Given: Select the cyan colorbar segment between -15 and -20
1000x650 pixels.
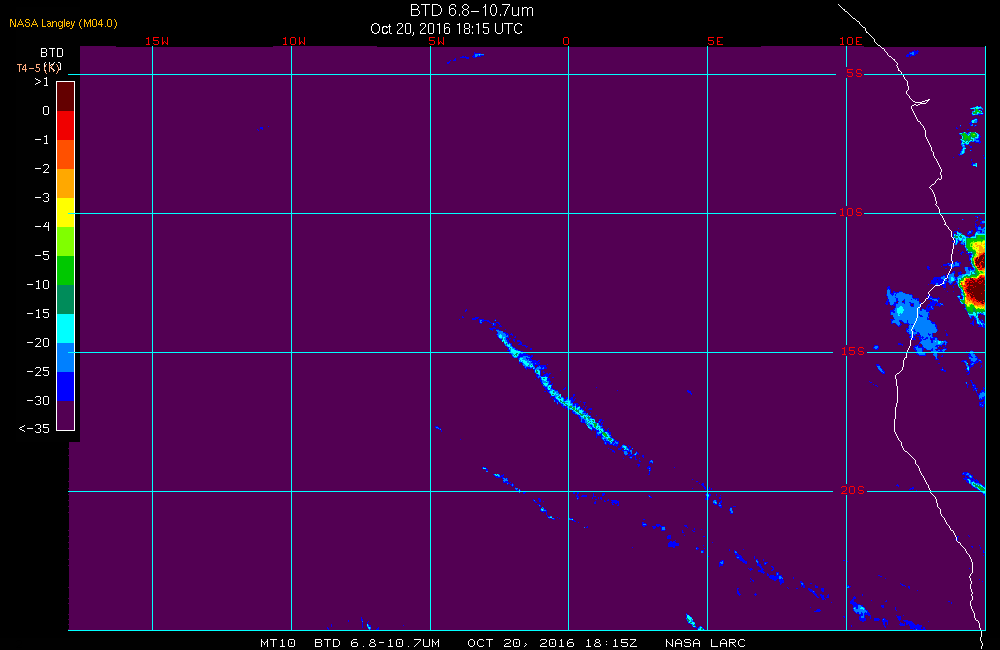Looking at the screenshot, I should (66, 329).
